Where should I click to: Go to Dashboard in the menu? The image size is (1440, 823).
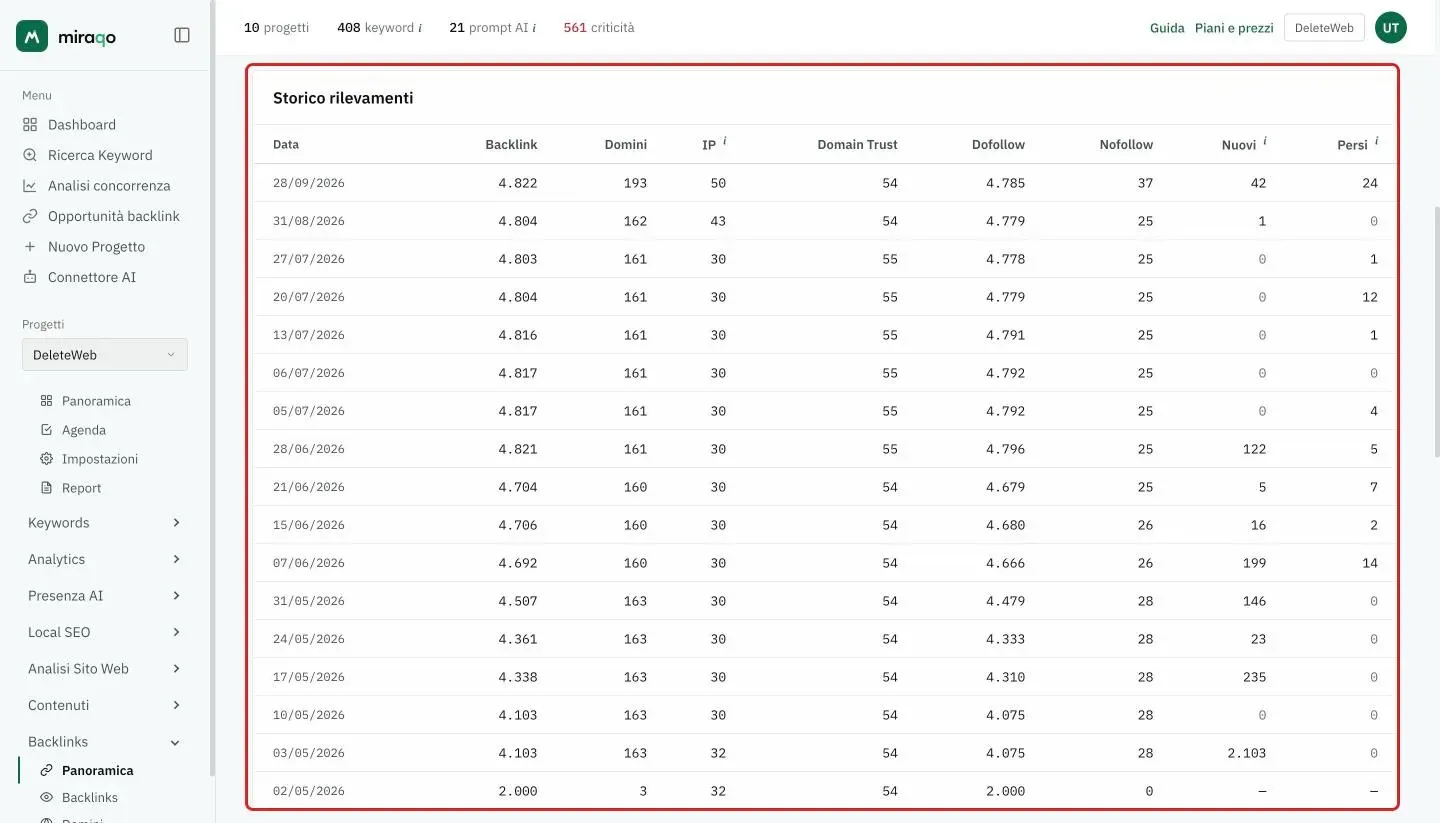[82, 125]
